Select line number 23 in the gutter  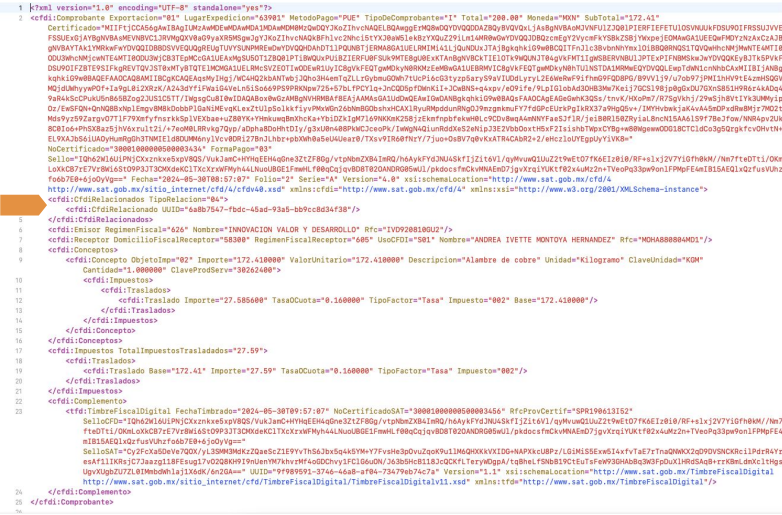click(x=19, y=411)
